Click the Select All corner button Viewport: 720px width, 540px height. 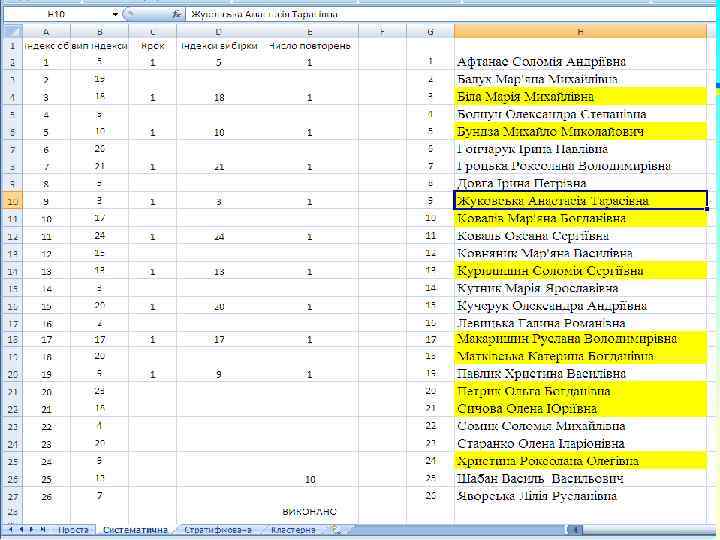pyautogui.click(x=12, y=32)
